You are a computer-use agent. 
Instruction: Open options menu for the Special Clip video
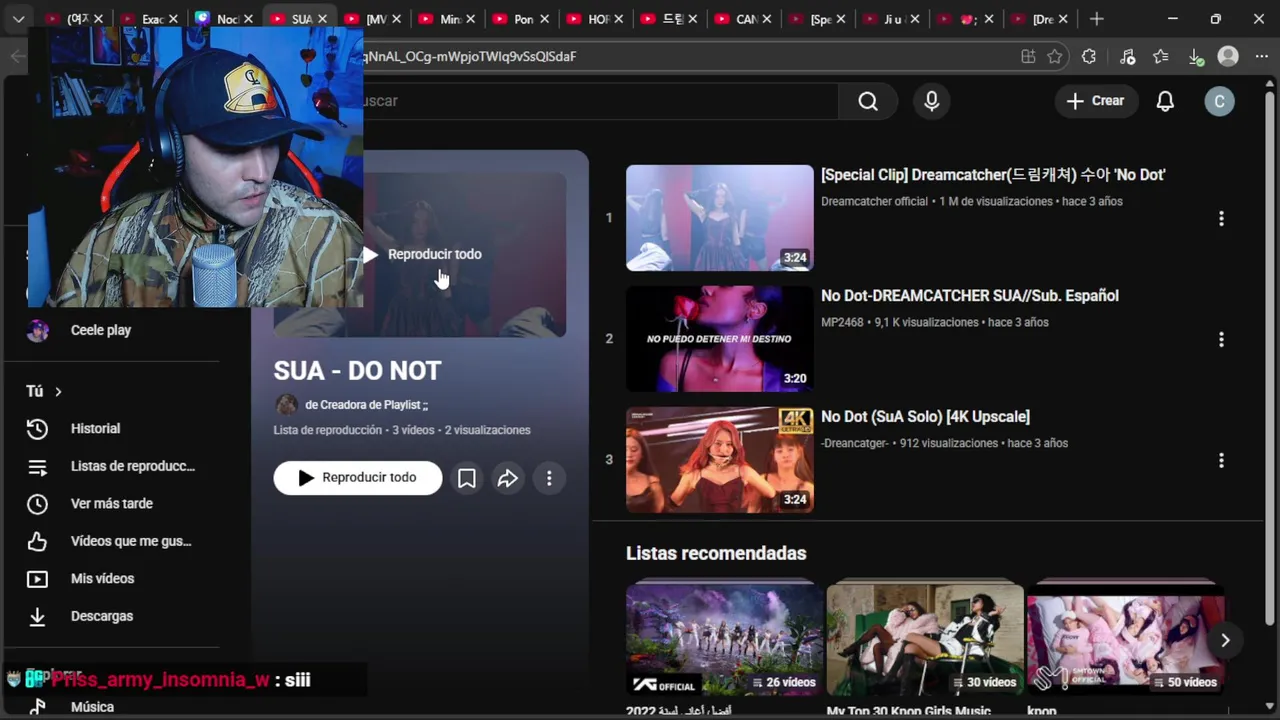tap(1221, 218)
